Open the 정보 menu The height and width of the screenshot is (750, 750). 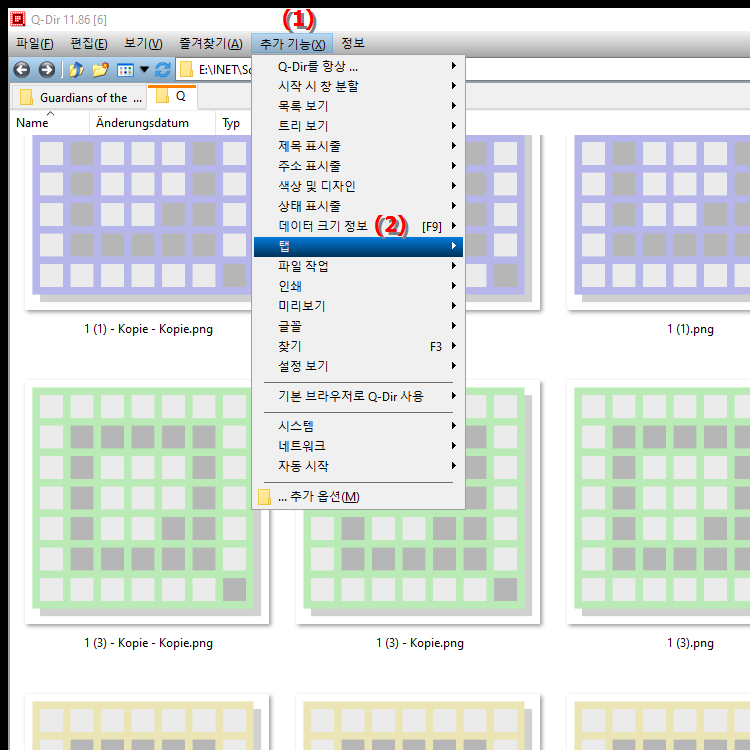[x=353, y=44]
